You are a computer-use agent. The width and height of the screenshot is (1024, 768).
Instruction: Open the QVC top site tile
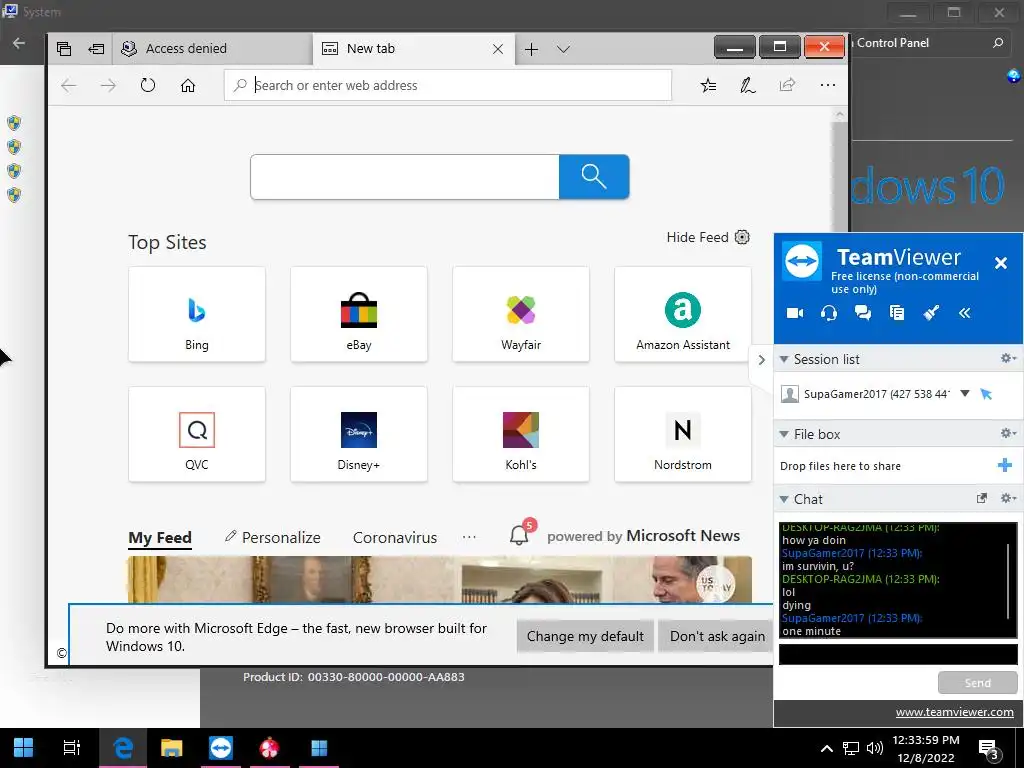click(197, 434)
